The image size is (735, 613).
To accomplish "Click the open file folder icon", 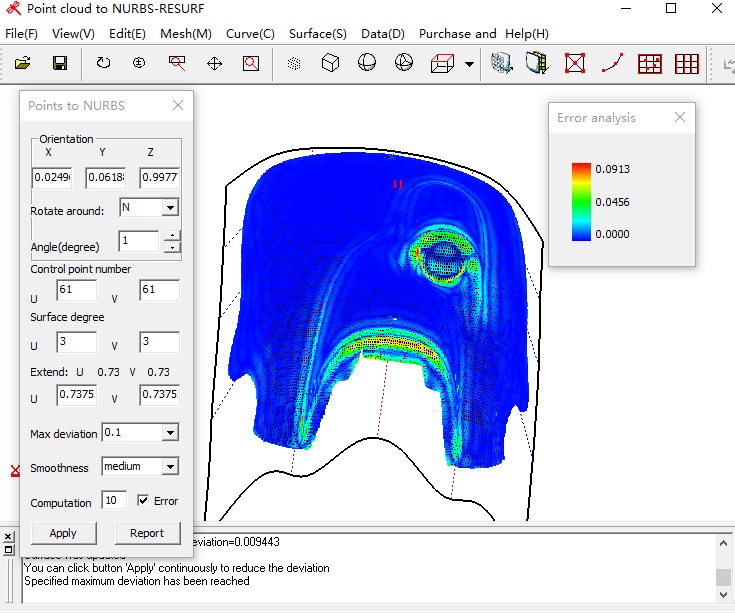I will 23,64.
